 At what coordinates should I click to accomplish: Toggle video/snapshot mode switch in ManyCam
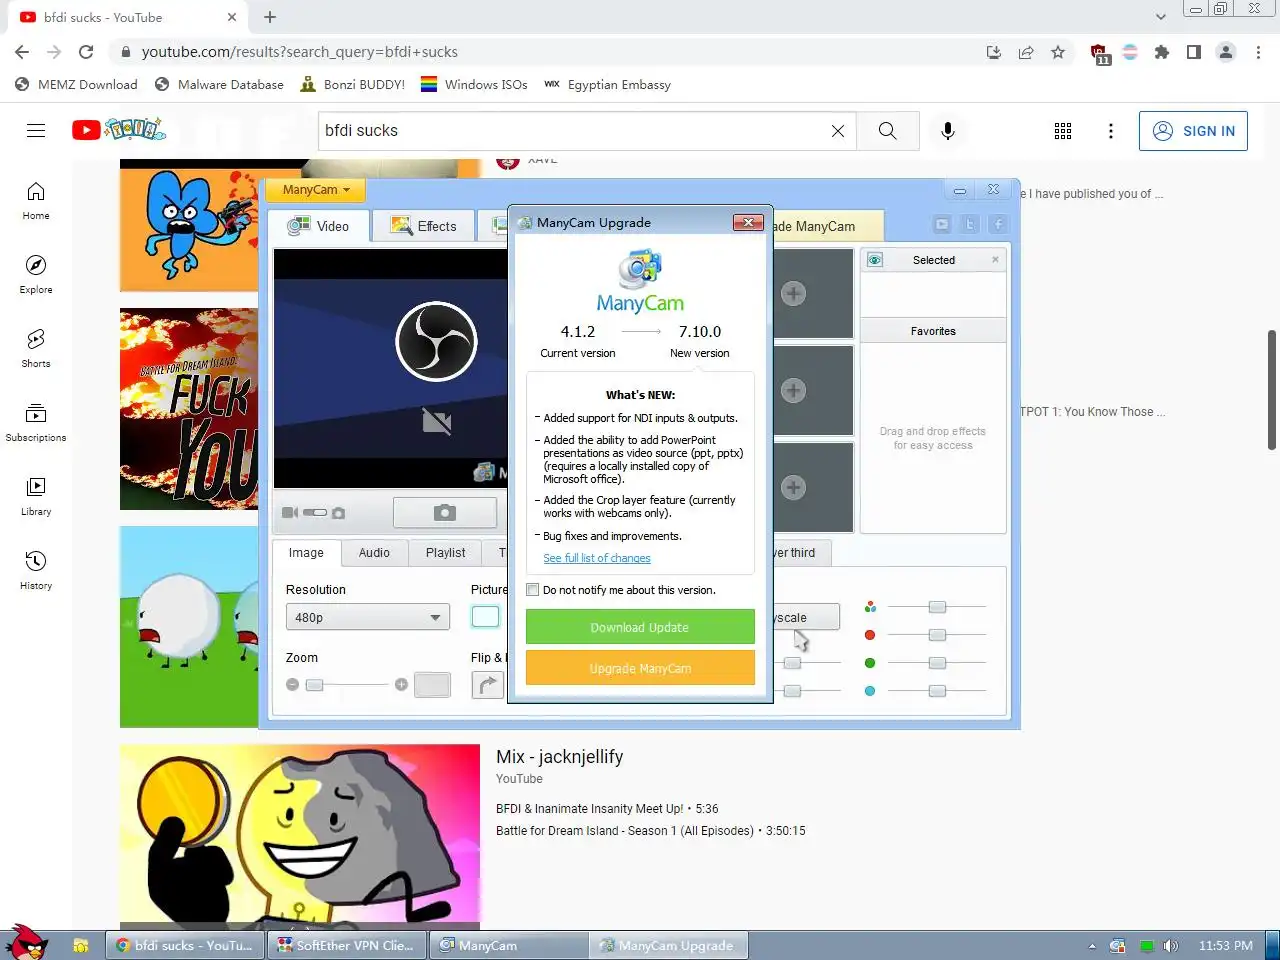click(315, 513)
